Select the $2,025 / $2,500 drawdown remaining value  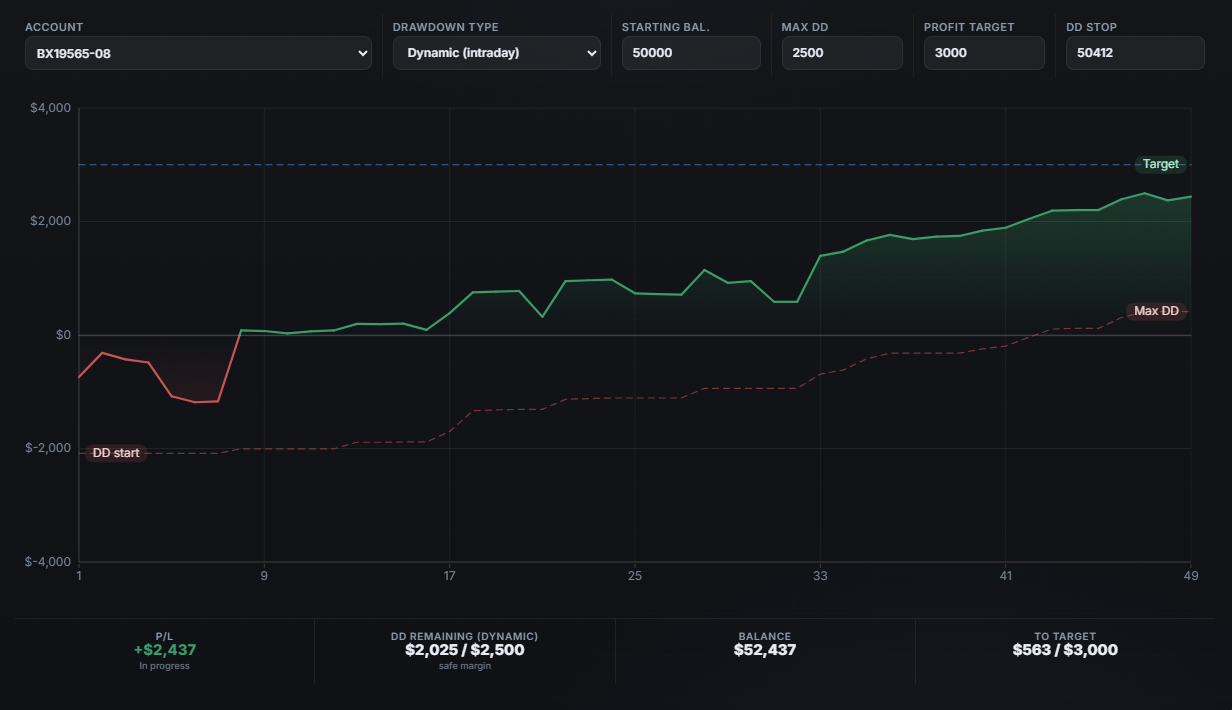(x=464, y=650)
